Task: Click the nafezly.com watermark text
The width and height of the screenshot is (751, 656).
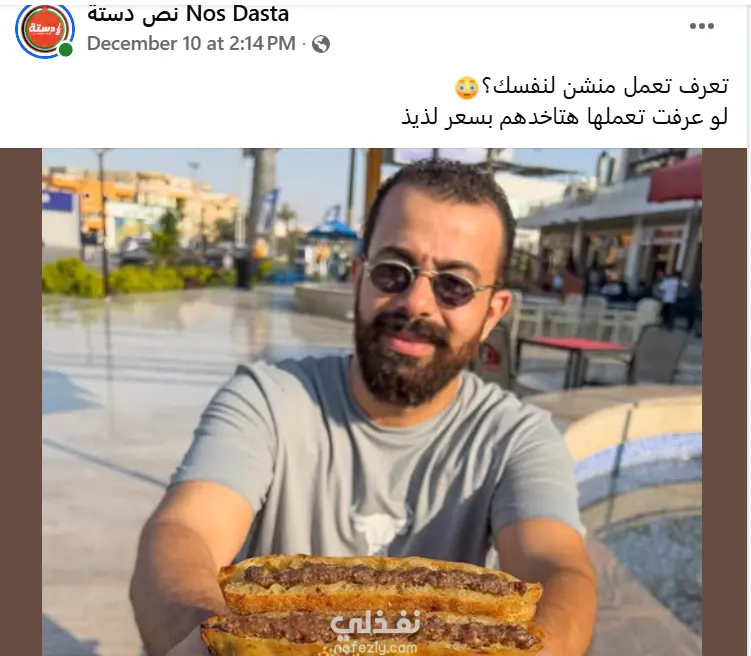Action: point(375,648)
